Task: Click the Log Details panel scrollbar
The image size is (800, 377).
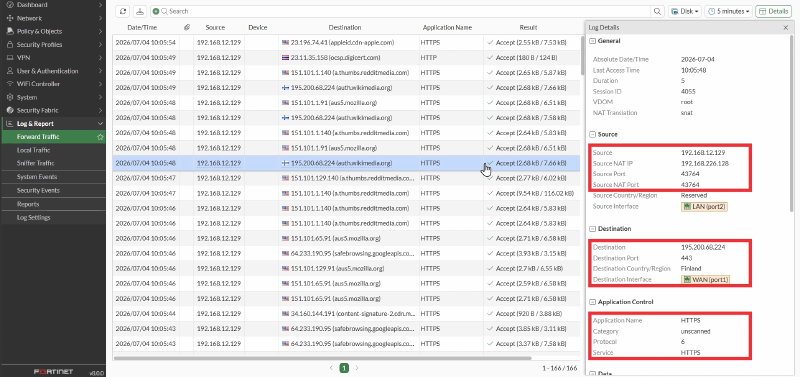Action: click(x=791, y=122)
